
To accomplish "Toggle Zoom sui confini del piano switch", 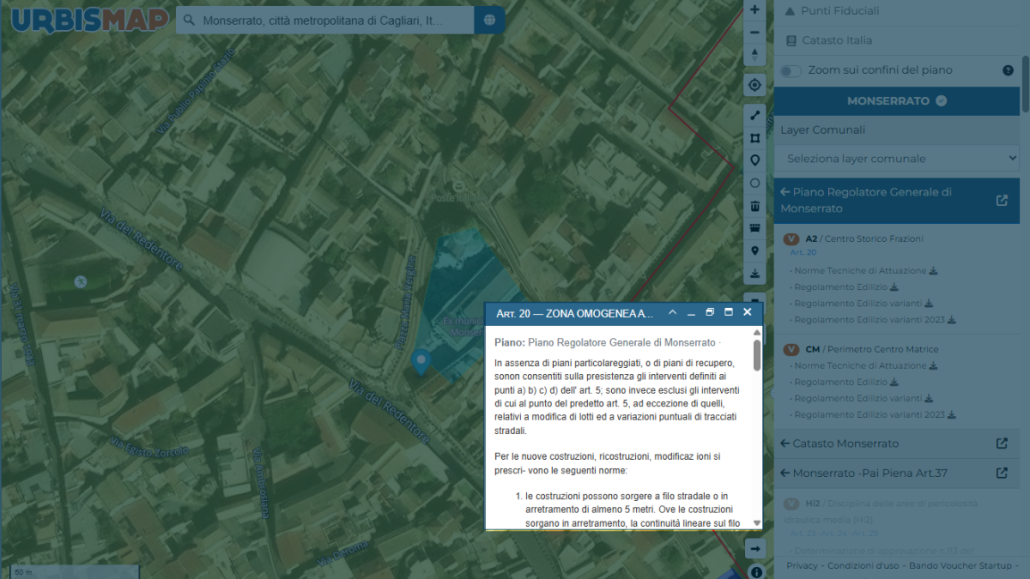I will 791,70.
